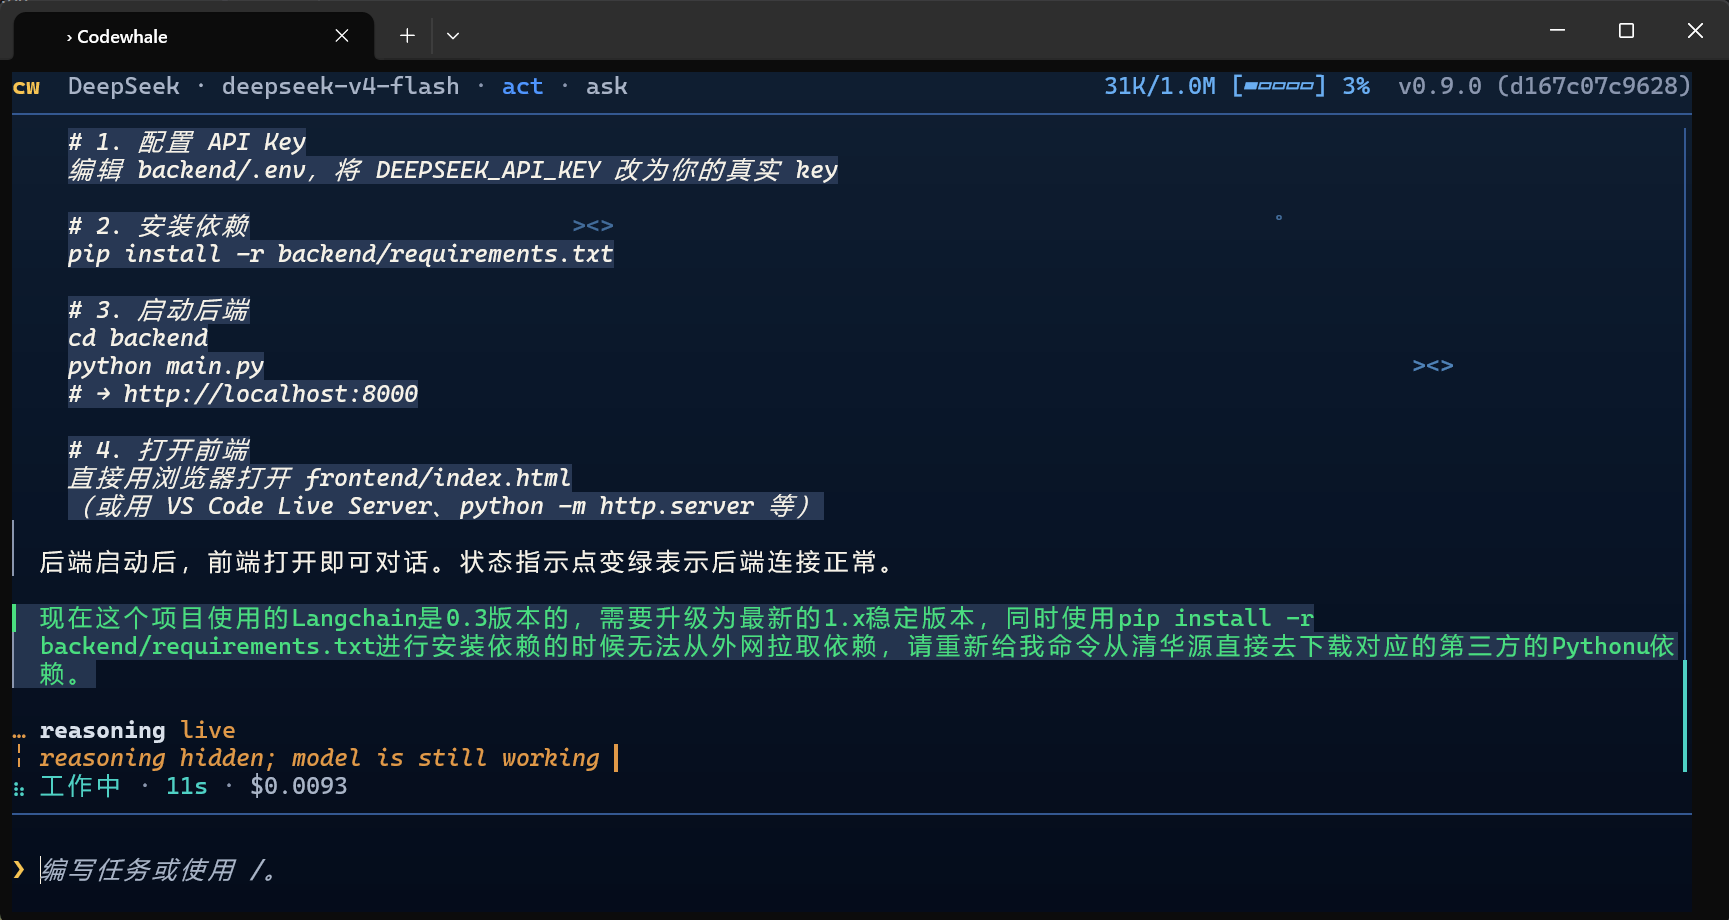Click the 工作中 working status indicator

[x=80, y=786]
